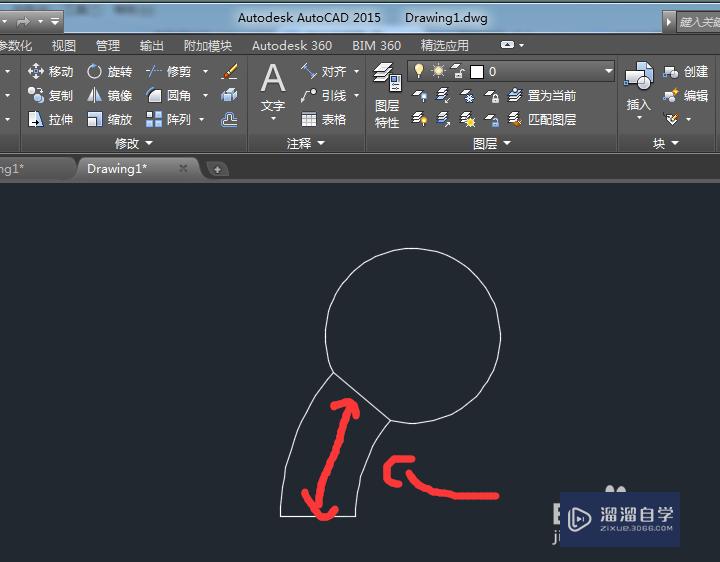Click the Create block (创建) tool
Viewport: 720px width, 562px height.
coord(686,71)
